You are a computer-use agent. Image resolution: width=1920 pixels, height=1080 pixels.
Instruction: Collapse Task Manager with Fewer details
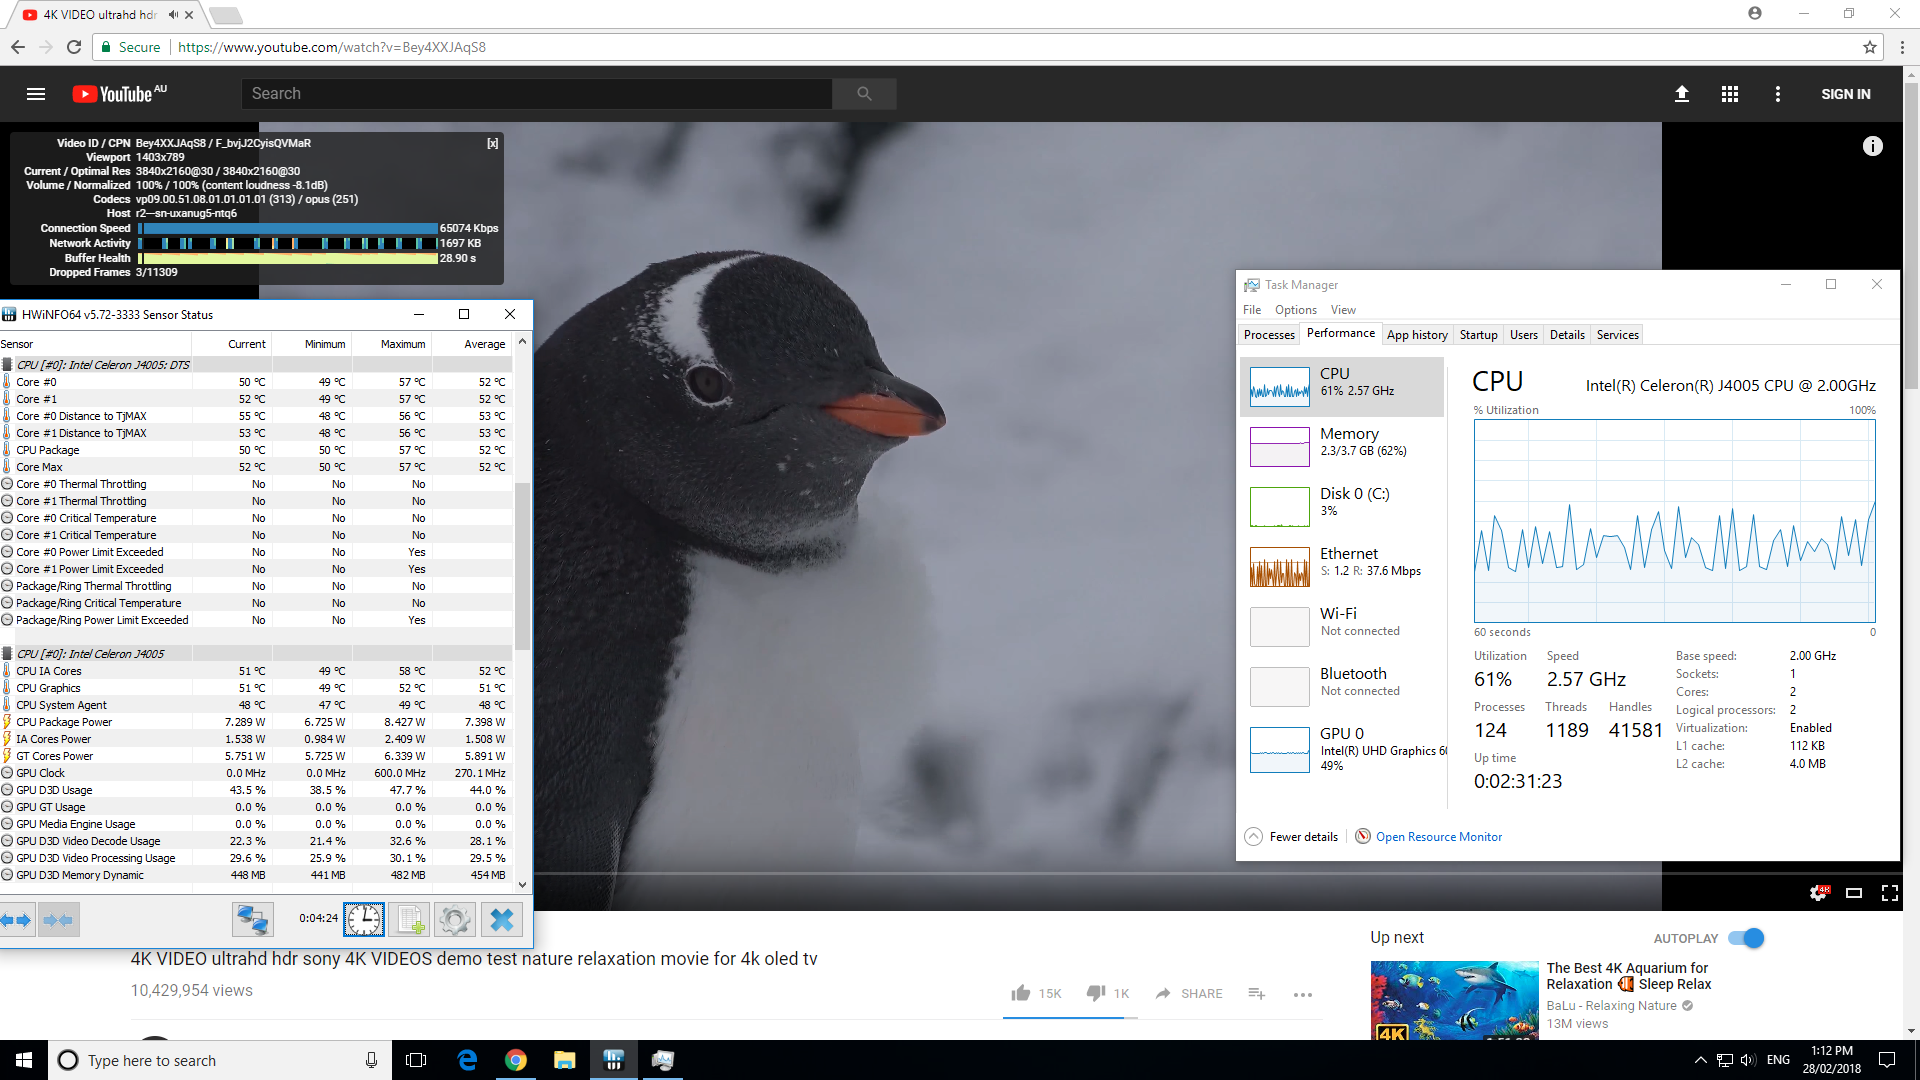pos(1291,837)
